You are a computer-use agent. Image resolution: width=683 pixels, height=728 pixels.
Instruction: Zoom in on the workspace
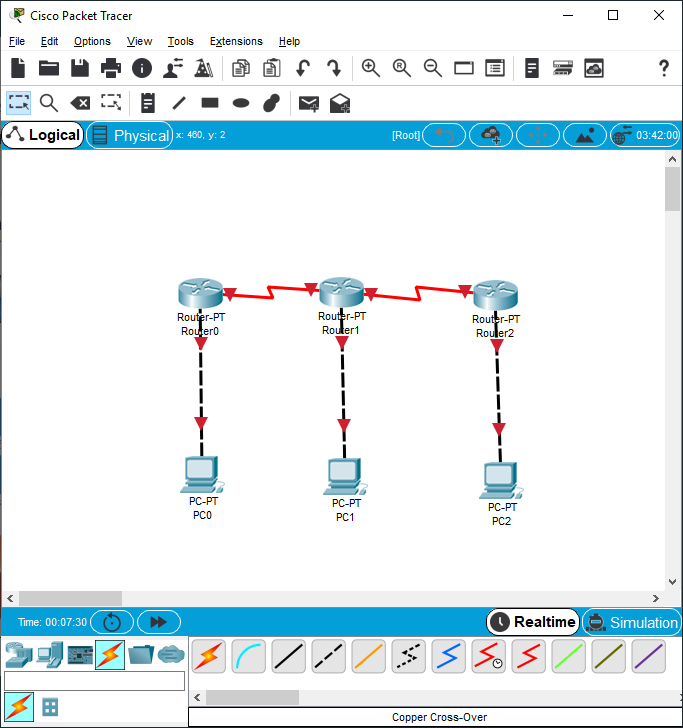(371, 68)
